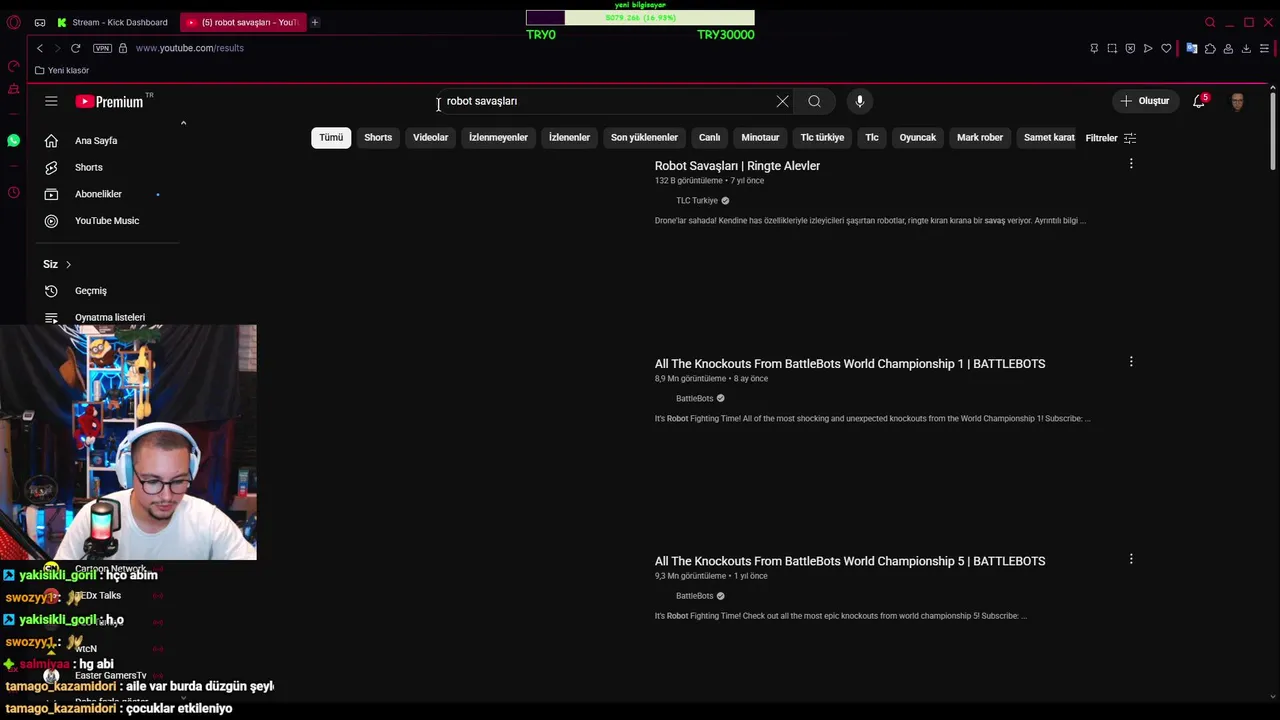The width and height of the screenshot is (1280, 720).
Task: Clear the search box with the X
Action: point(782,101)
